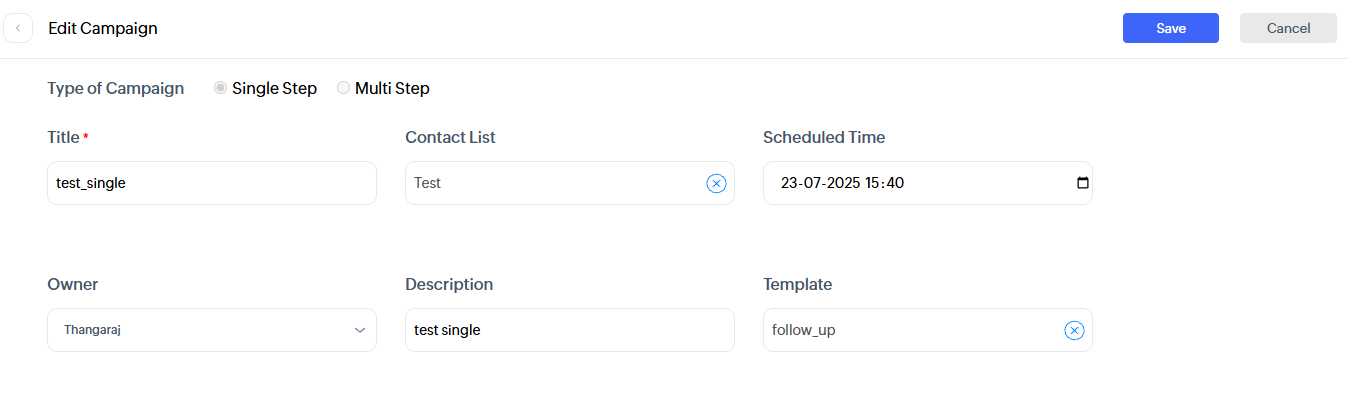Select the hour segment in Scheduled Time
The width and height of the screenshot is (1348, 404).
874,183
